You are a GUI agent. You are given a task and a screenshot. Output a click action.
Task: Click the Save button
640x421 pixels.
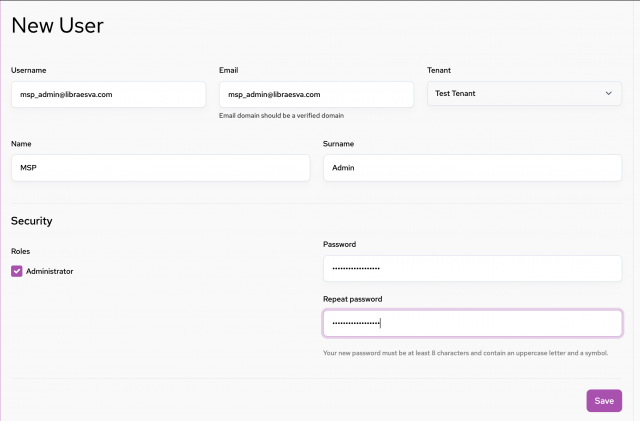click(x=604, y=401)
